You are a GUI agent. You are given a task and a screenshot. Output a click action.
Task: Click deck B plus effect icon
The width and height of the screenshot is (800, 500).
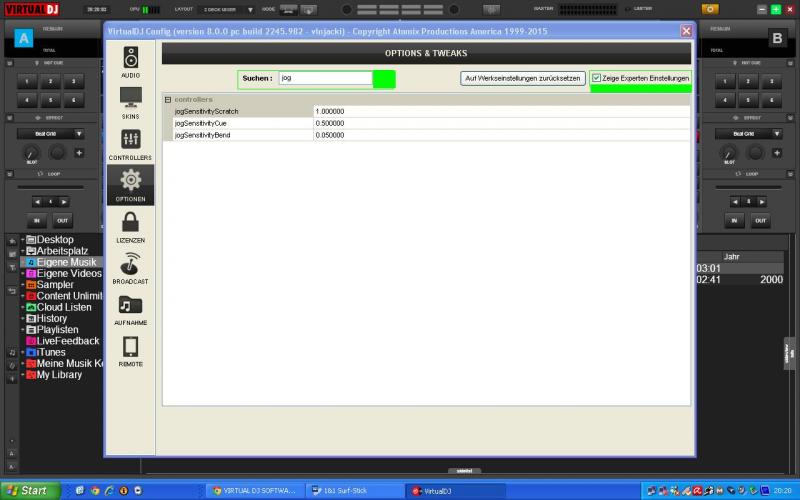777,153
